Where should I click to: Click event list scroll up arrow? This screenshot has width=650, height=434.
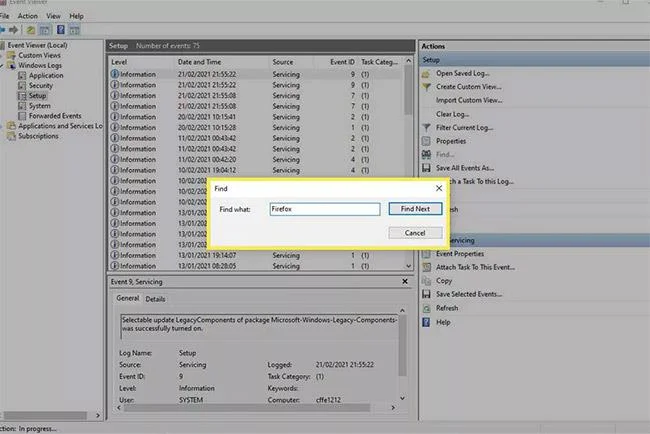(409, 61)
